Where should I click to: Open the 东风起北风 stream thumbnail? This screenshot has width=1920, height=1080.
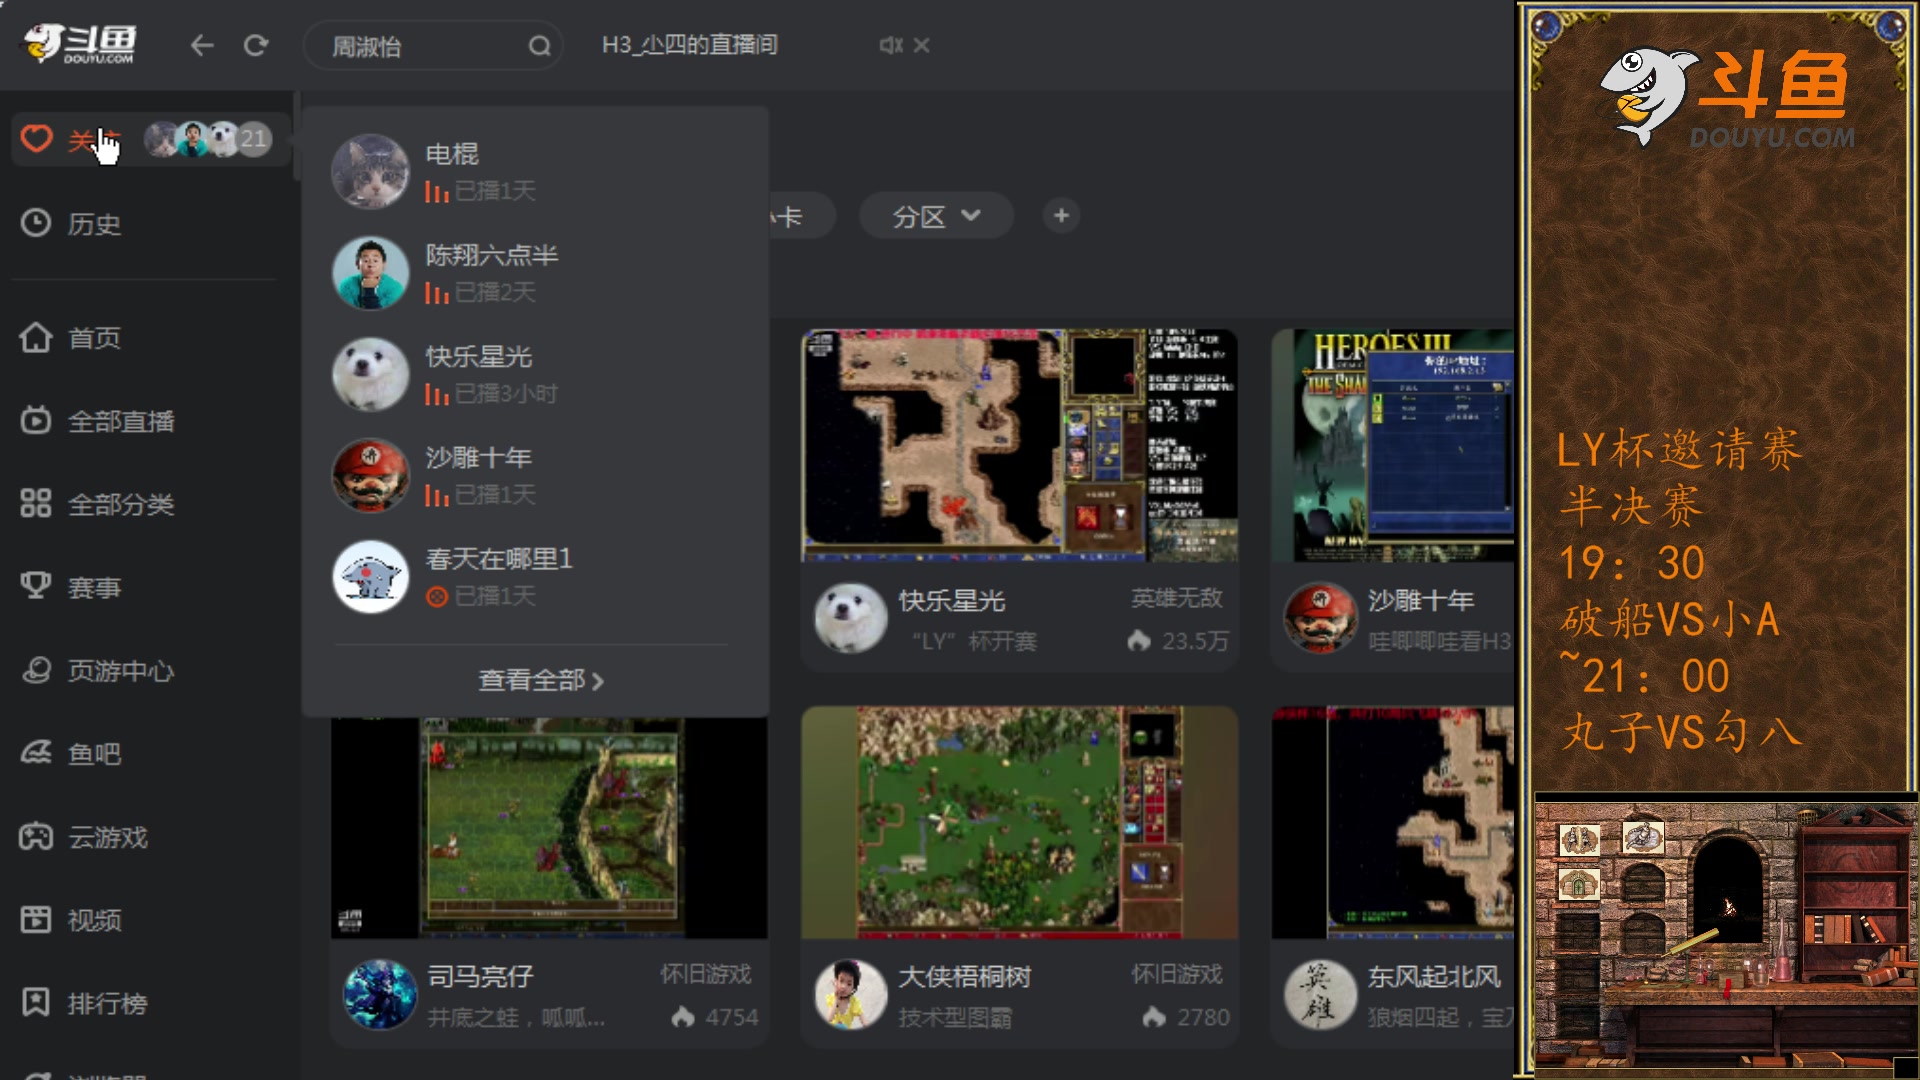(1393, 823)
